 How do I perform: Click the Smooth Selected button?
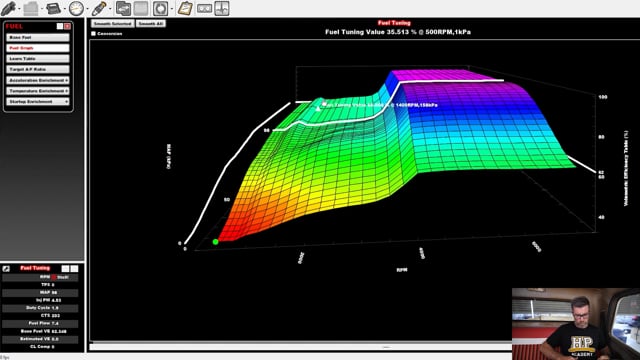coord(113,24)
